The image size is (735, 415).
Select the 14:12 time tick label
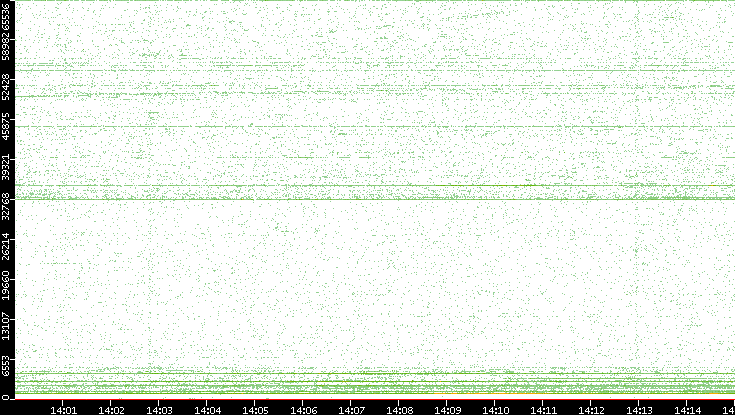coord(591,410)
